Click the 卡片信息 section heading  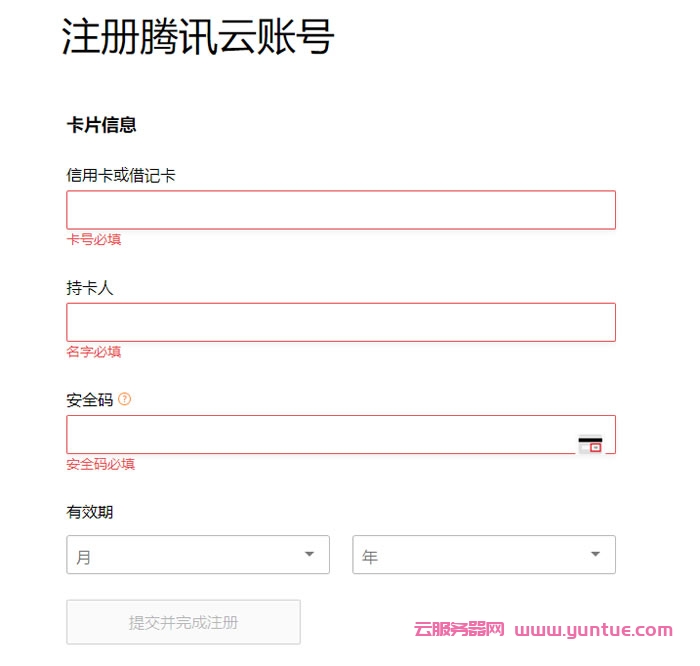tap(102, 125)
